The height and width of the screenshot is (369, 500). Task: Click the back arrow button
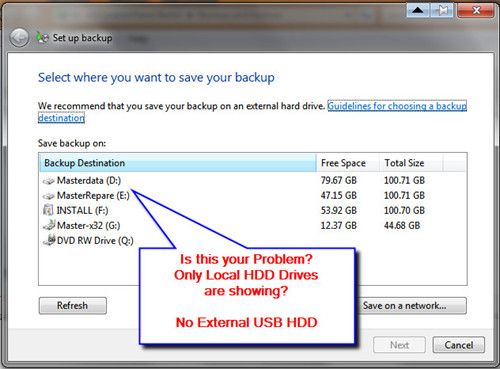pyautogui.click(x=19, y=38)
